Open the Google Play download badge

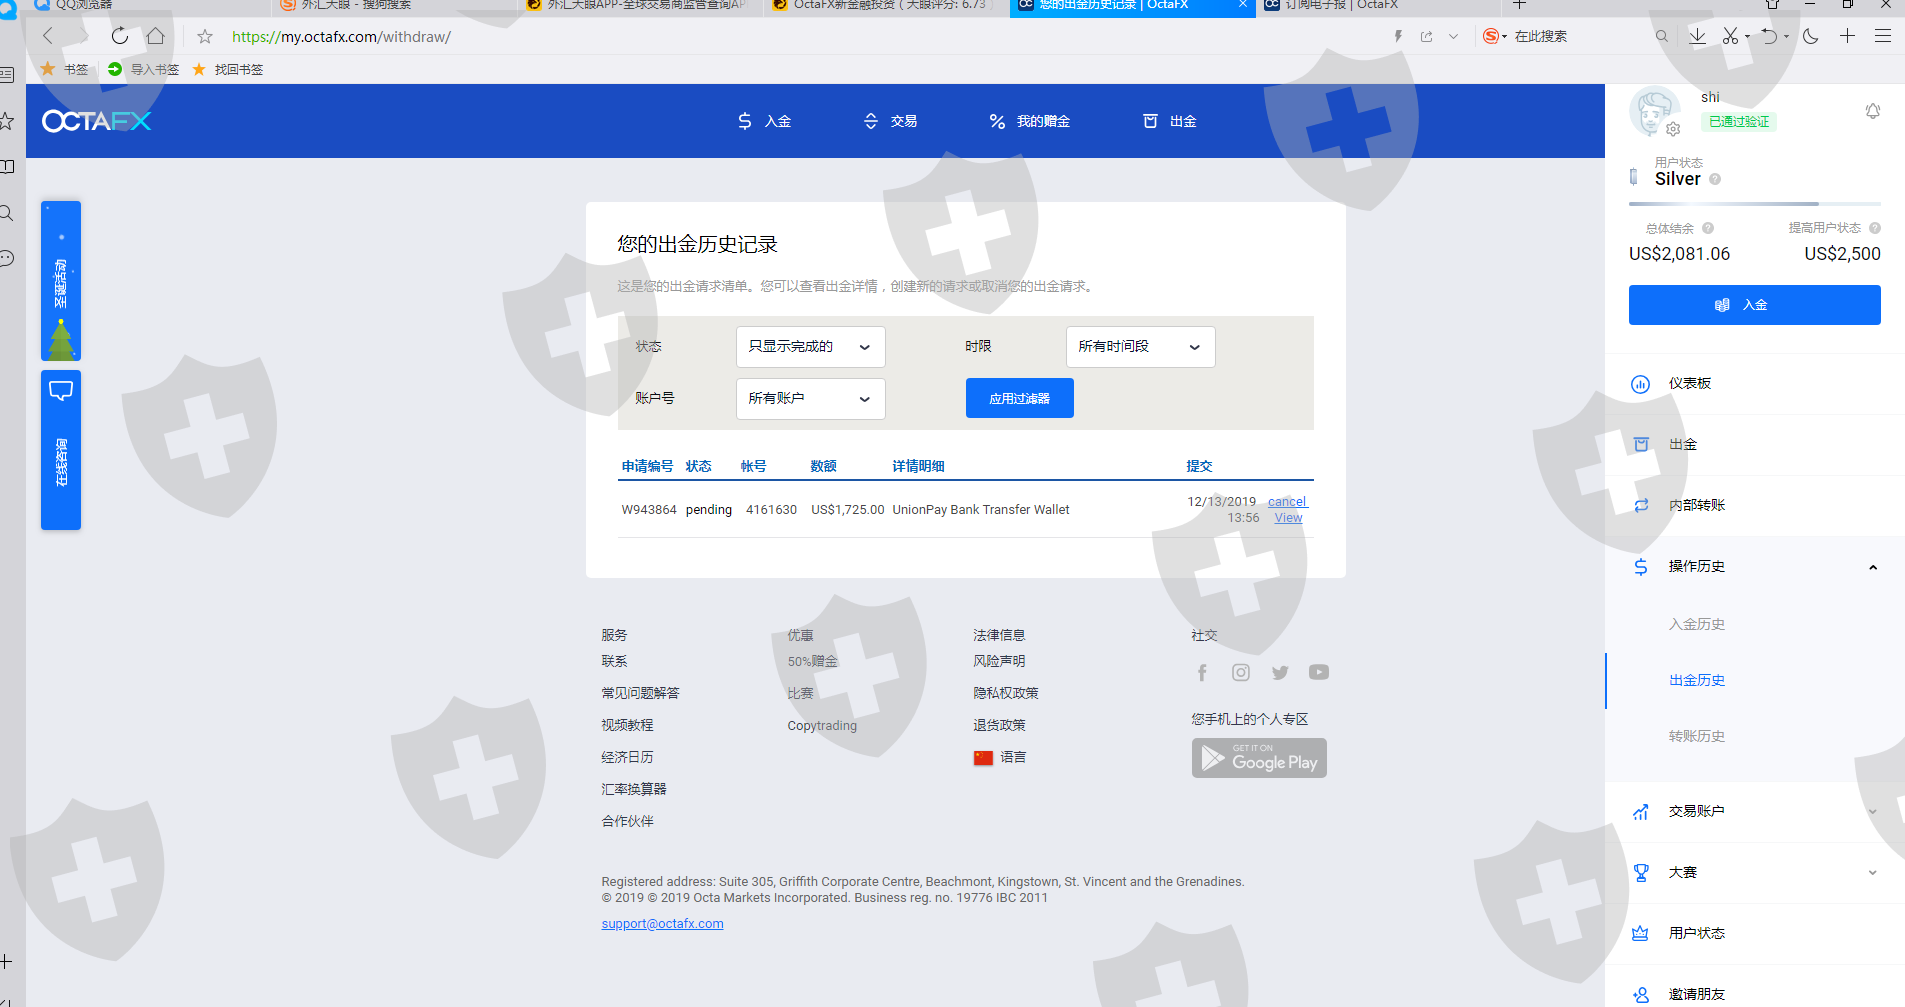click(1259, 758)
